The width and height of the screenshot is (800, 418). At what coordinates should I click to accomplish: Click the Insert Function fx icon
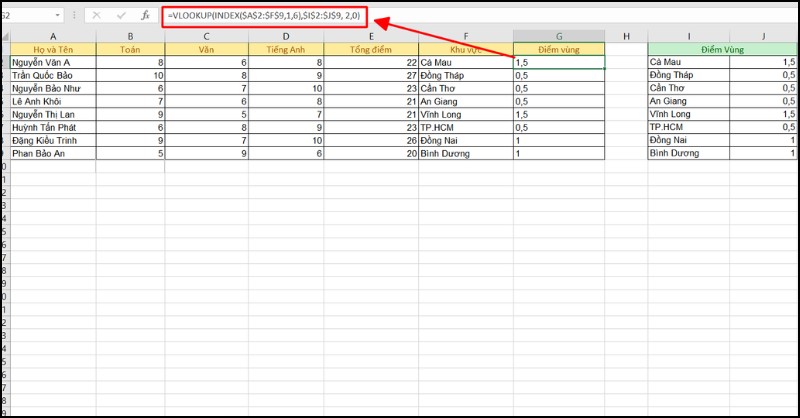pos(145,17)
